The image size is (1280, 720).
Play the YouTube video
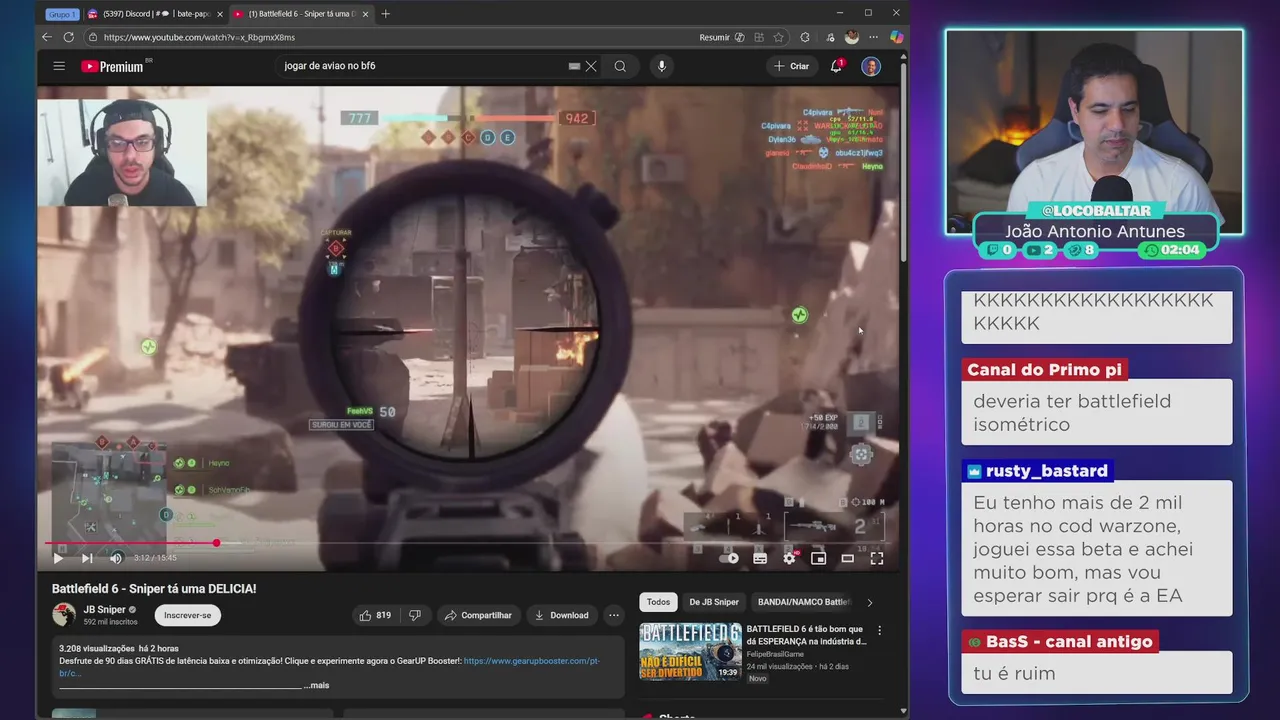point(57,558)
